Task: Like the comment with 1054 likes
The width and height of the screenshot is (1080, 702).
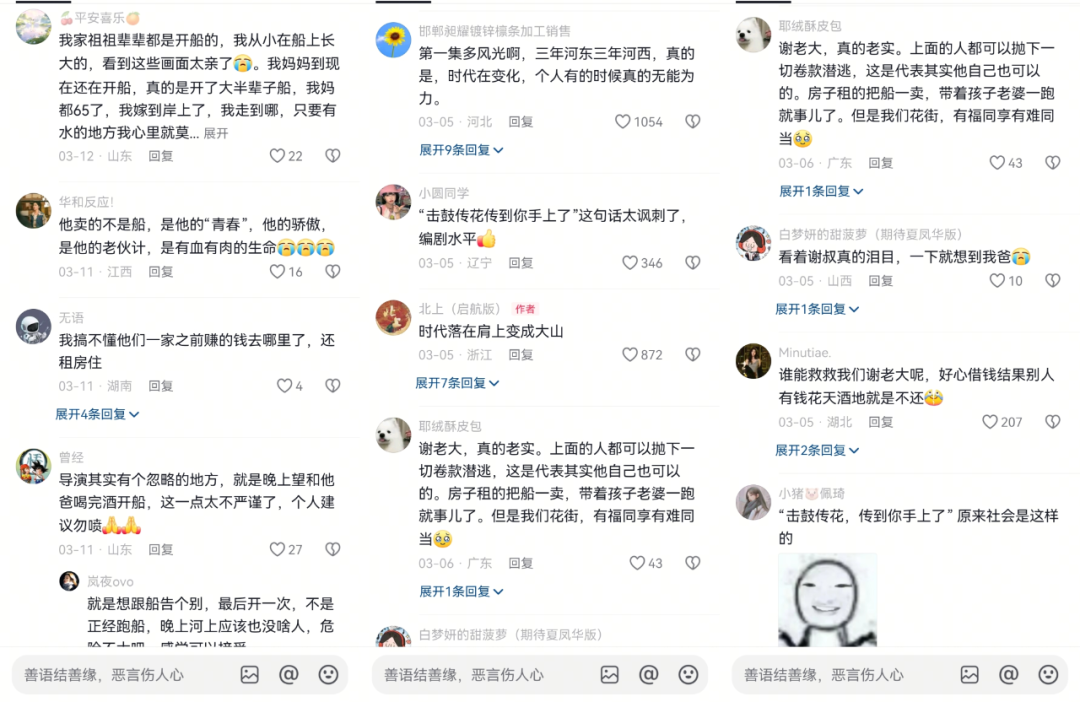Action: [622, 122]
